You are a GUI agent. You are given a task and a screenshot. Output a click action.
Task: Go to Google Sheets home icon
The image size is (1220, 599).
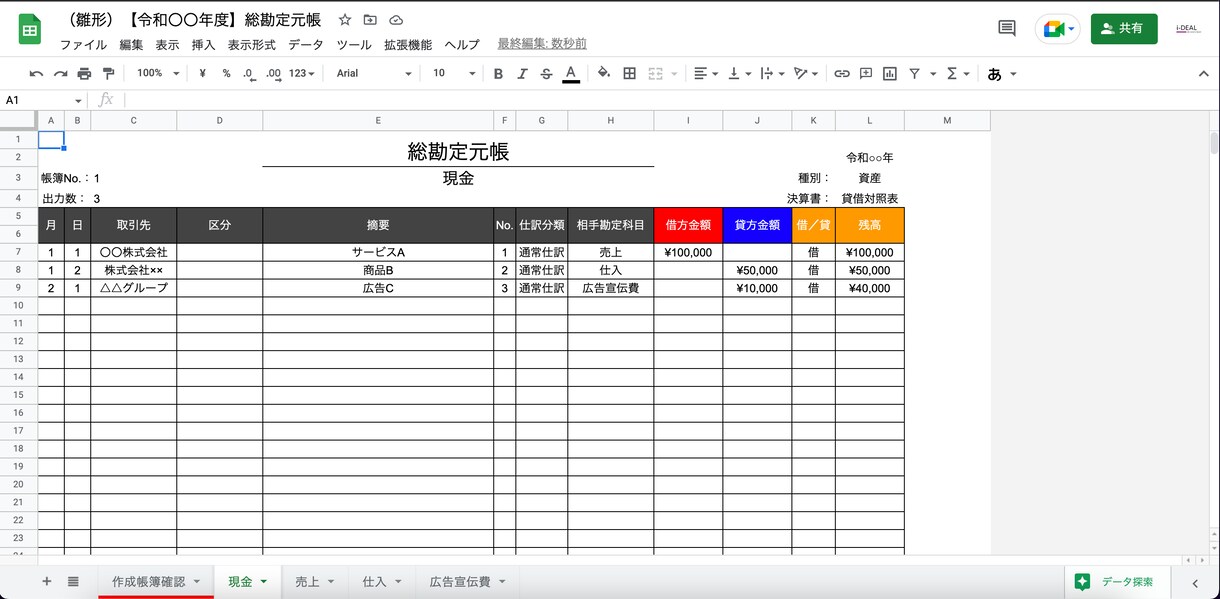29,29
